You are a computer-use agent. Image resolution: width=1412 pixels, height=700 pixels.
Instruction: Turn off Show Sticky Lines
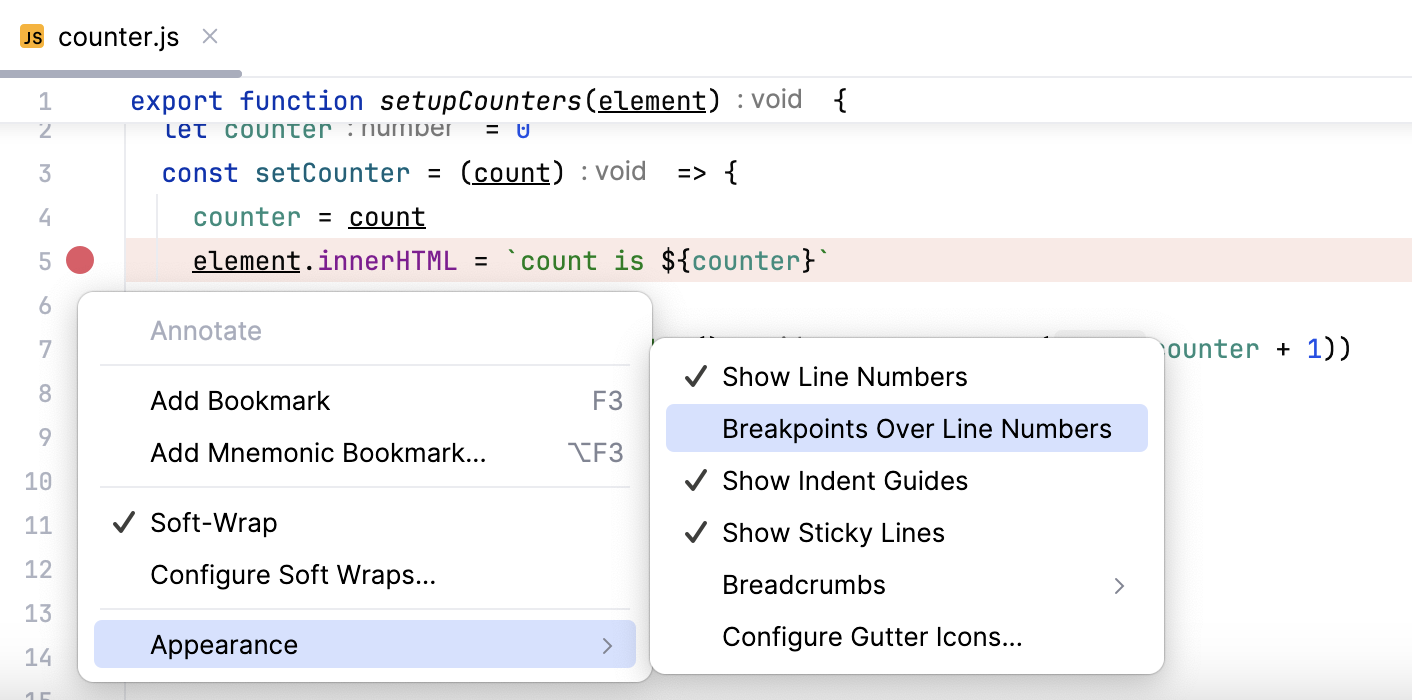pyautogui.click(x=833, y=532)
